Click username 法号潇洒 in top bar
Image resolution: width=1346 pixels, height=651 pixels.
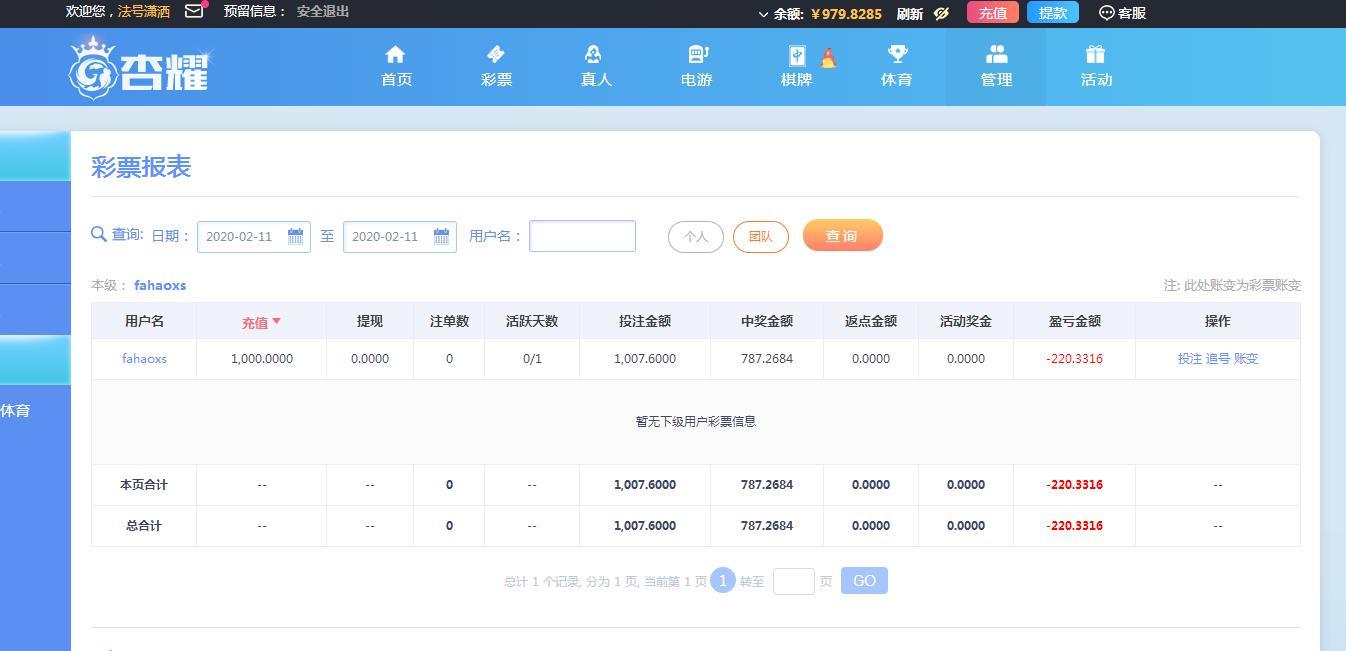(x=144, y=12)
